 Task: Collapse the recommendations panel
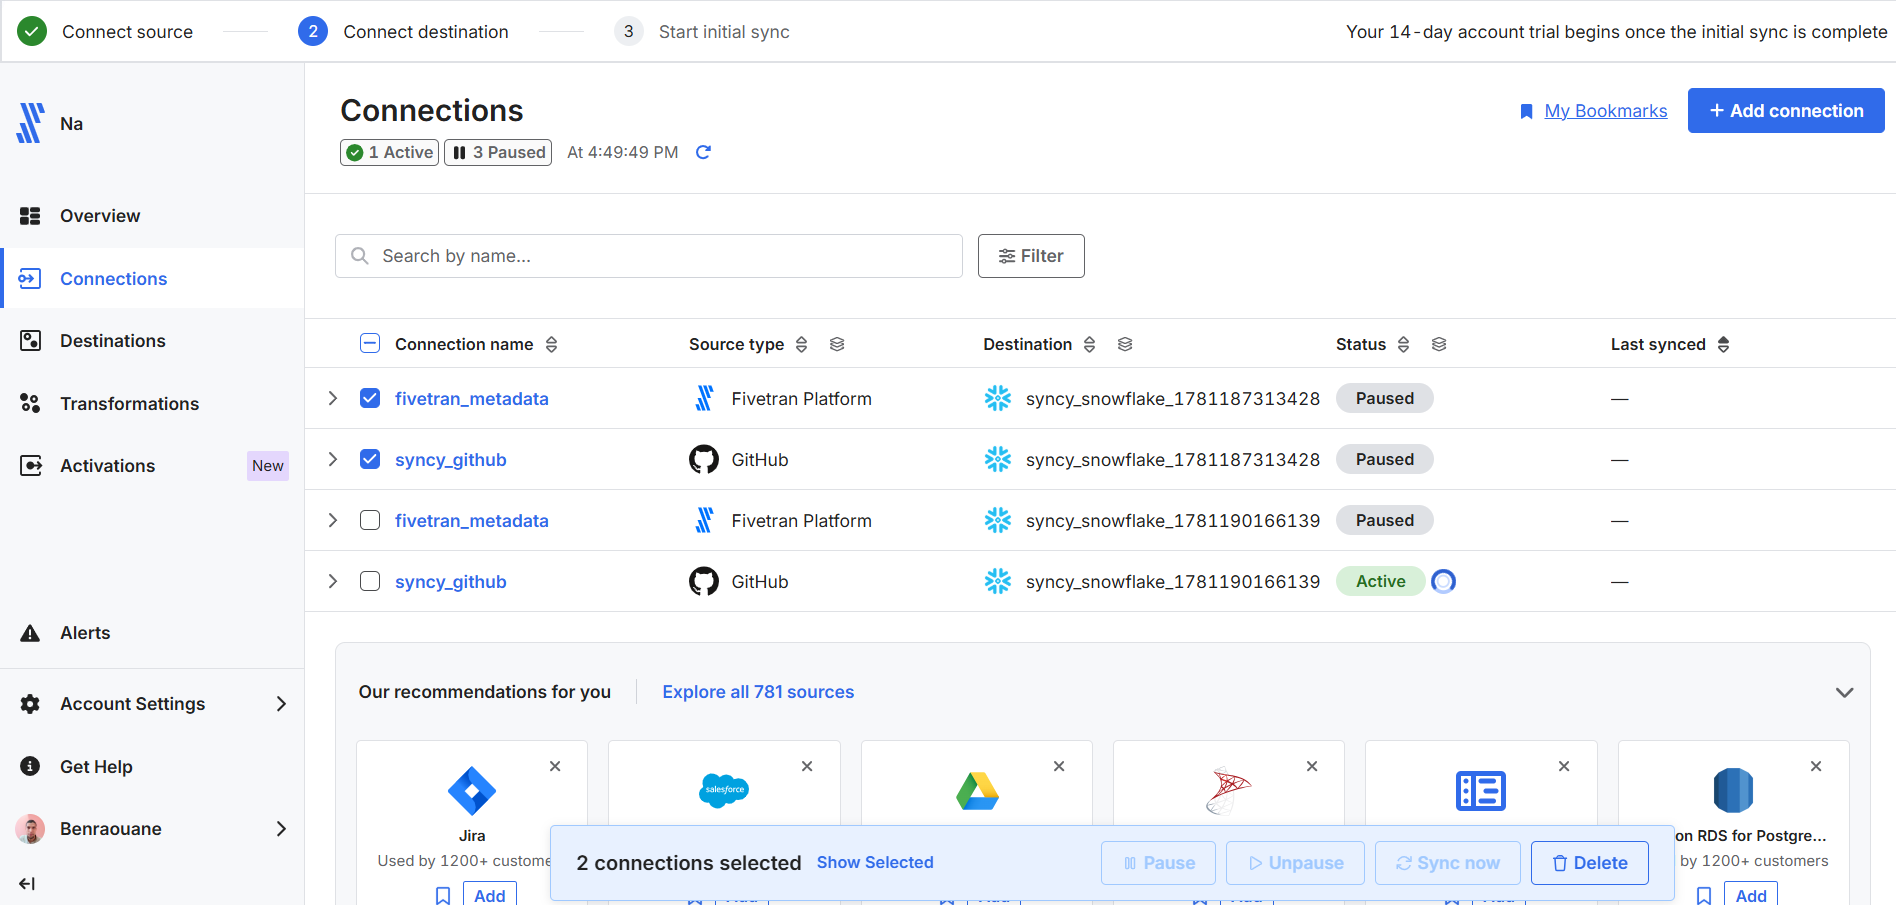[x=1845, y=692]
